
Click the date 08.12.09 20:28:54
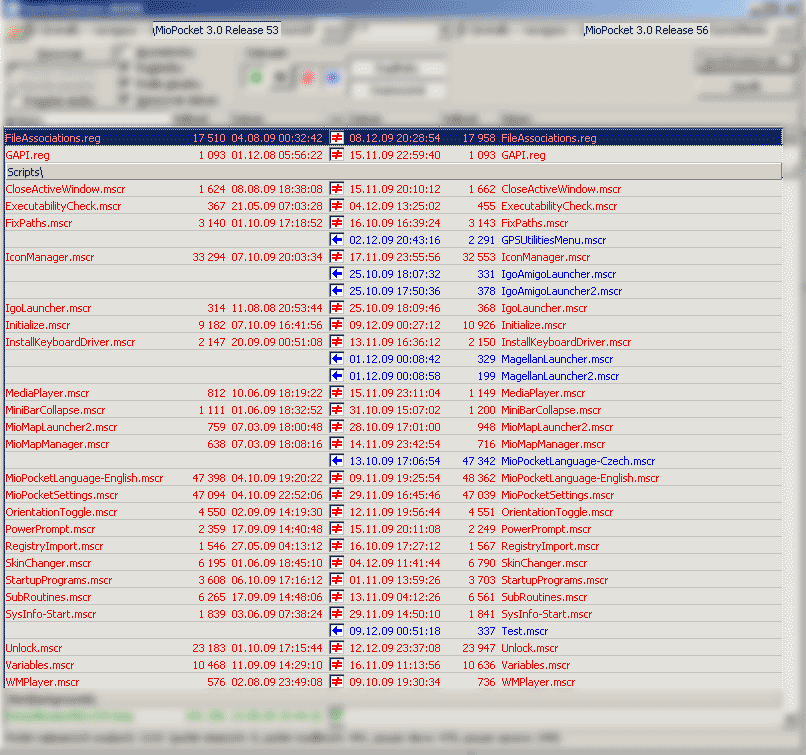coord(395,138)
